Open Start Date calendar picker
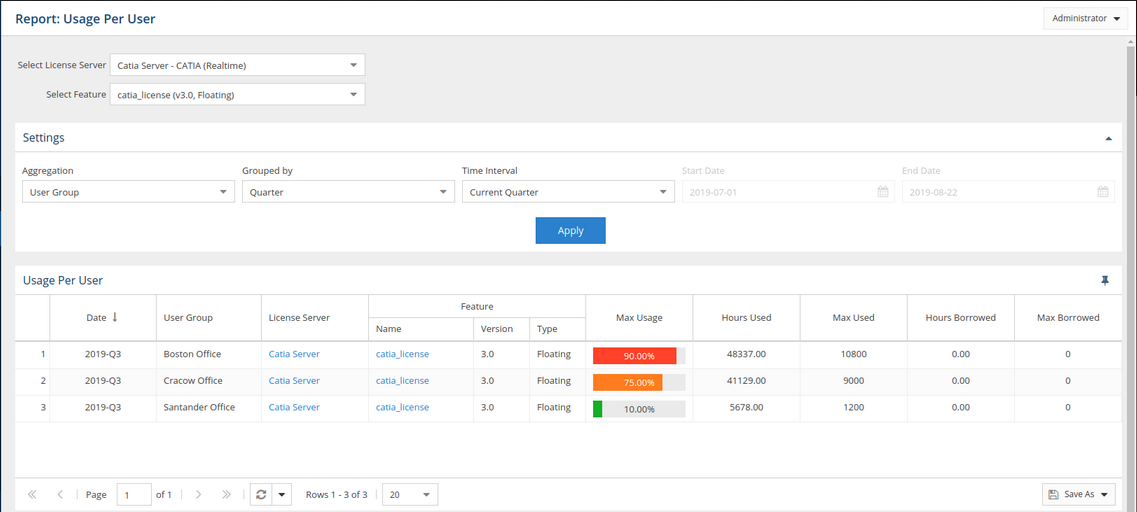Viewport: 1137px width, 512px height. pyautogui.click(x=882, y=192)
